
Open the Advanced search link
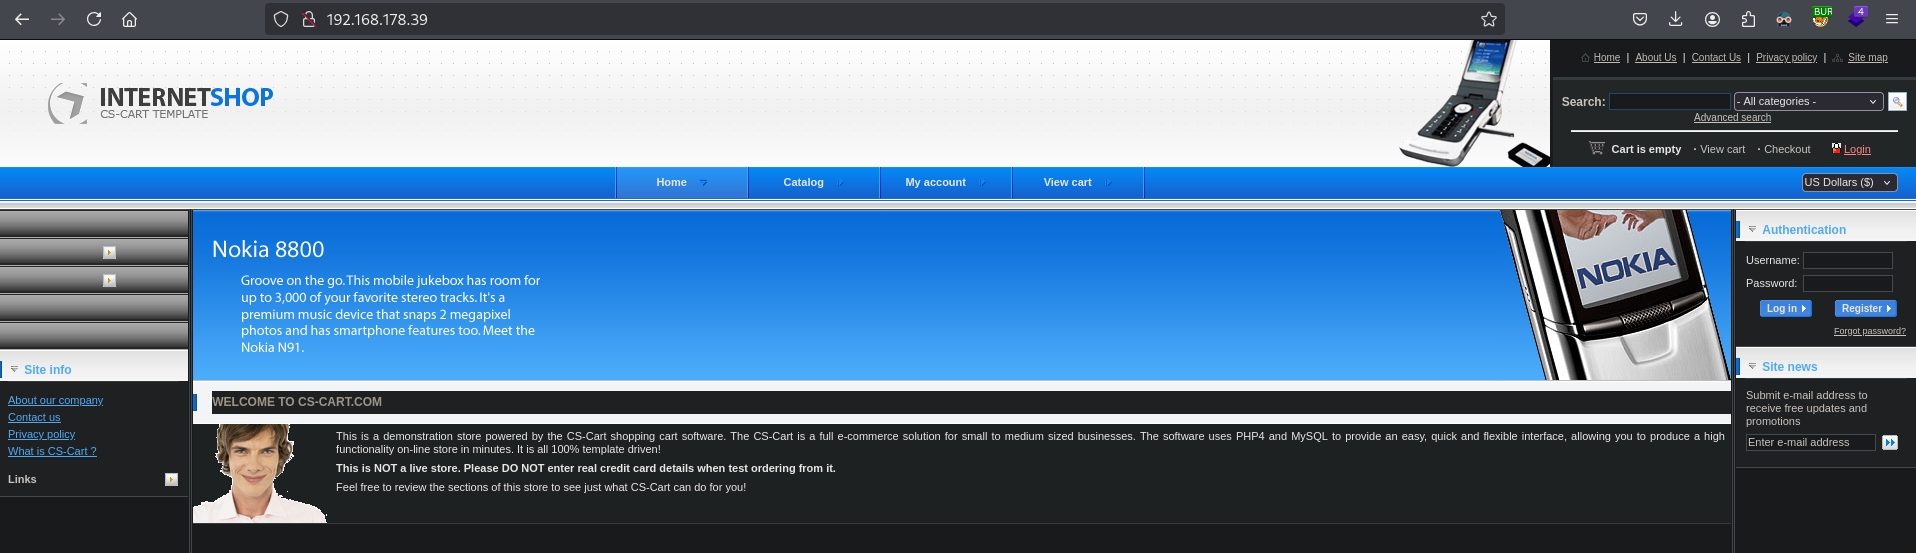[x=1732, y=117]
